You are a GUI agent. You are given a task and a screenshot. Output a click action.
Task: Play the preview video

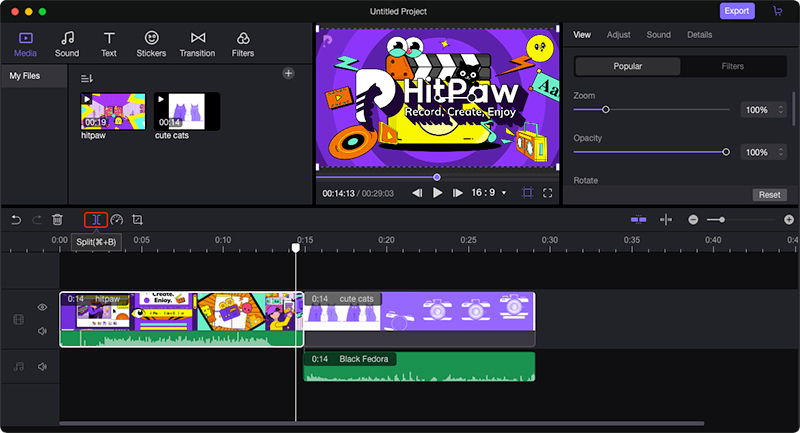[437, 193]
